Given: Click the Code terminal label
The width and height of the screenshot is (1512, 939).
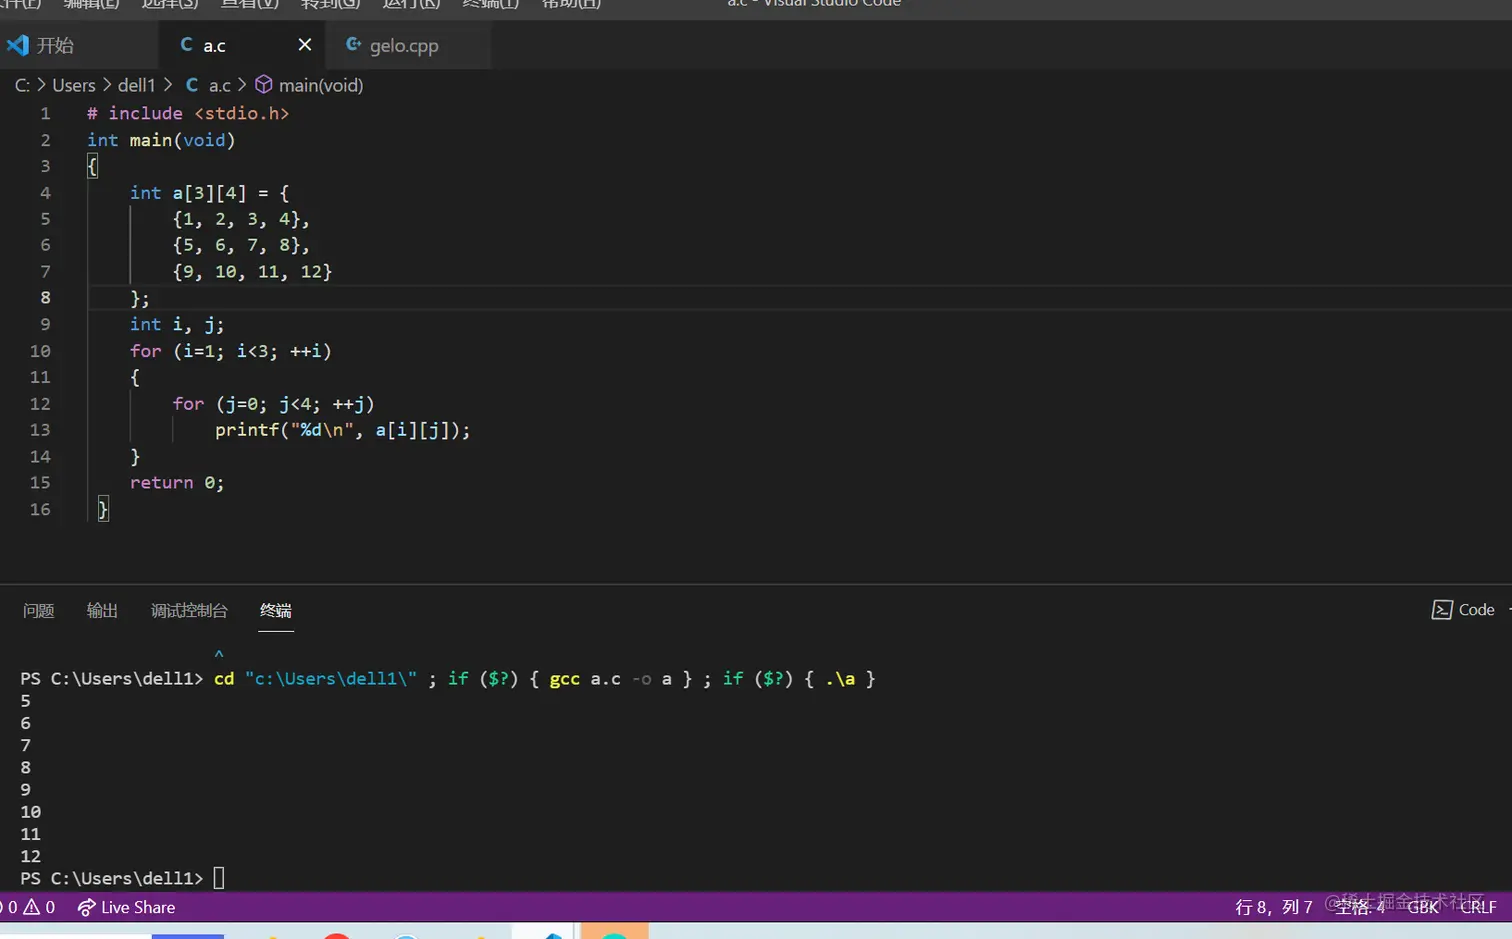Looking at the screenshot, I should coord(1476,610).
